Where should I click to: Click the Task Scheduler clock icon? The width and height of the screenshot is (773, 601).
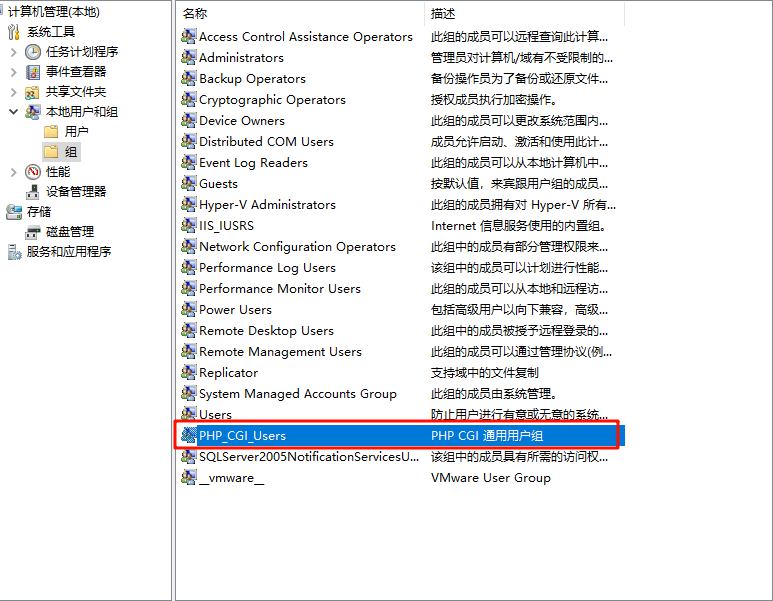click(x=33, y=52)
